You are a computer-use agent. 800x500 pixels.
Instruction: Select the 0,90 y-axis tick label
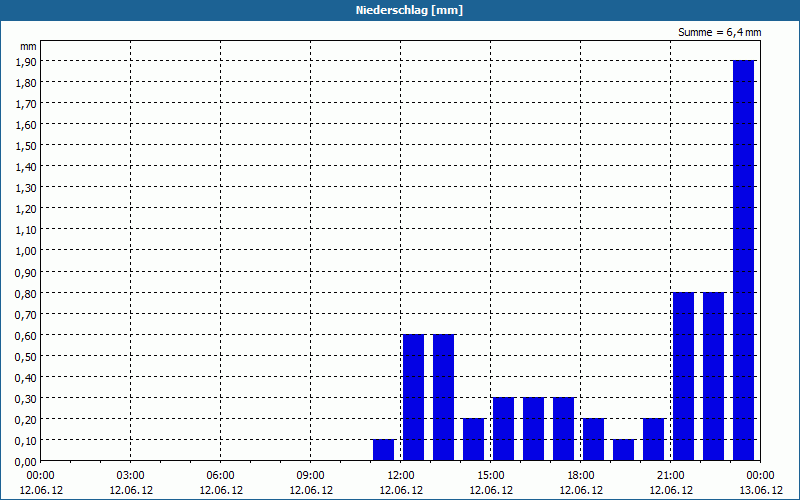coord(26,272)
